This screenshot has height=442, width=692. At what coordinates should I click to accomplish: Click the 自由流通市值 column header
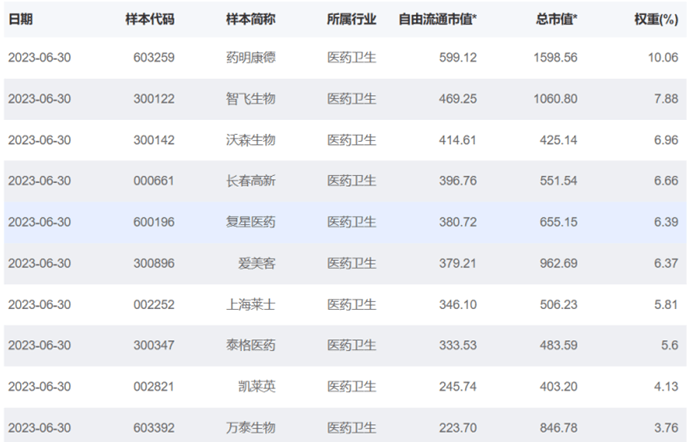coord(438,19)
